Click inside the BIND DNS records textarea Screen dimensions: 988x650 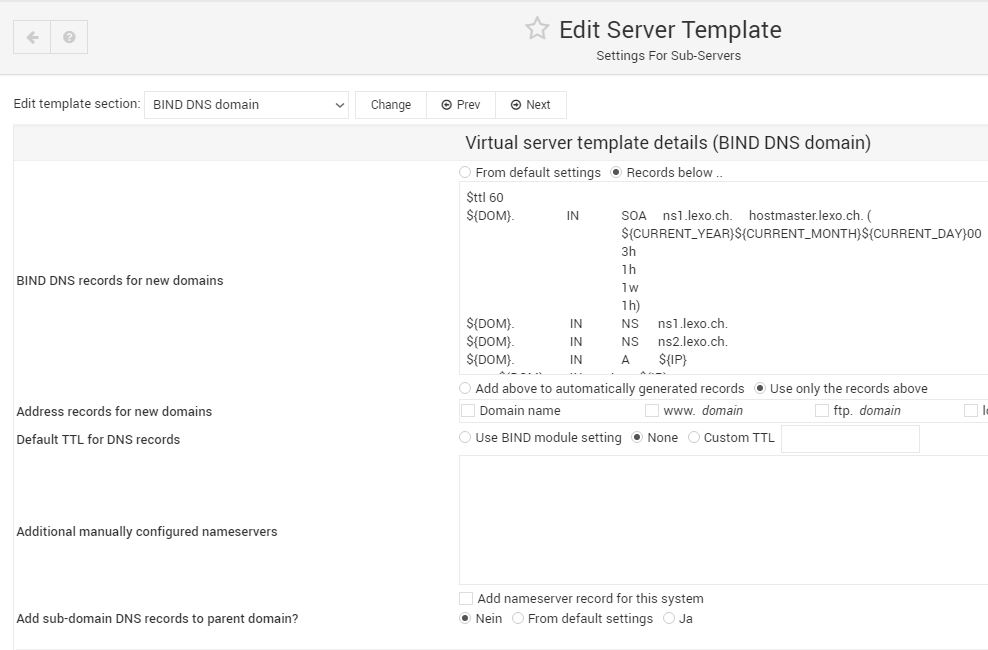723,278
